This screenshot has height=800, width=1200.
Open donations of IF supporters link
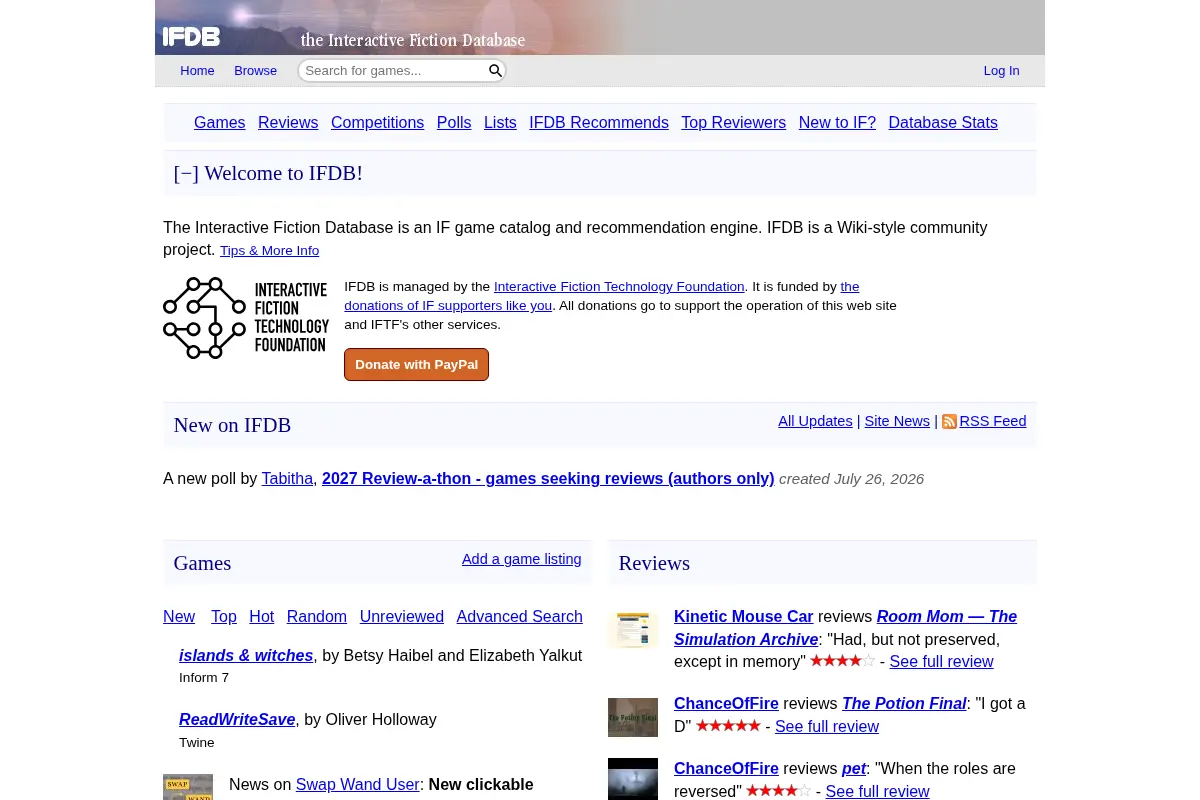[448, 306]
